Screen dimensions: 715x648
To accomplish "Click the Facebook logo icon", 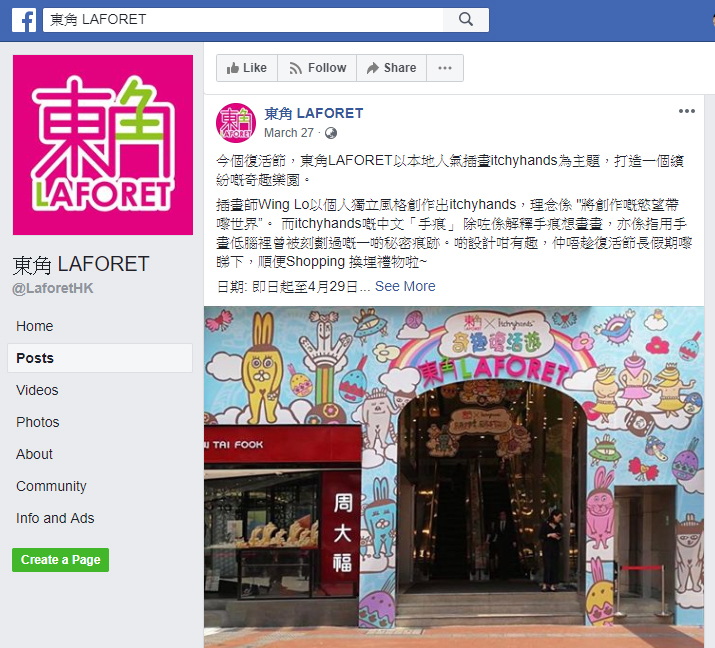I will [24, 20].
